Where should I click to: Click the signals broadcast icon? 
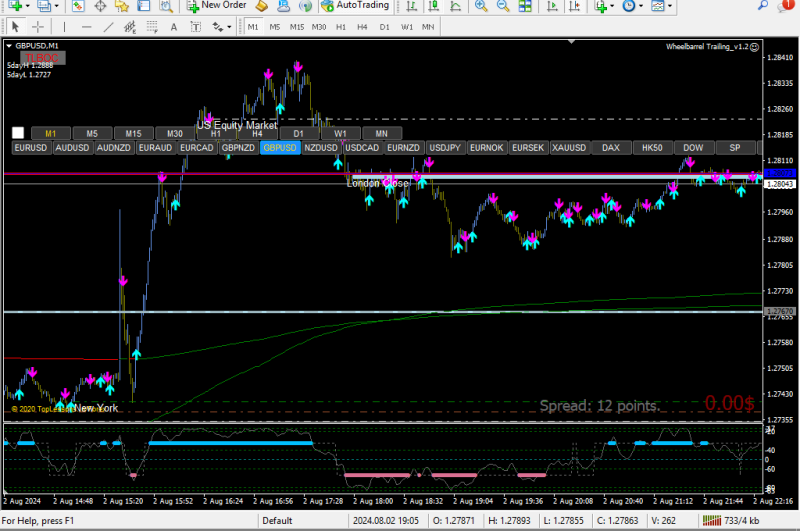coord(305,6)
